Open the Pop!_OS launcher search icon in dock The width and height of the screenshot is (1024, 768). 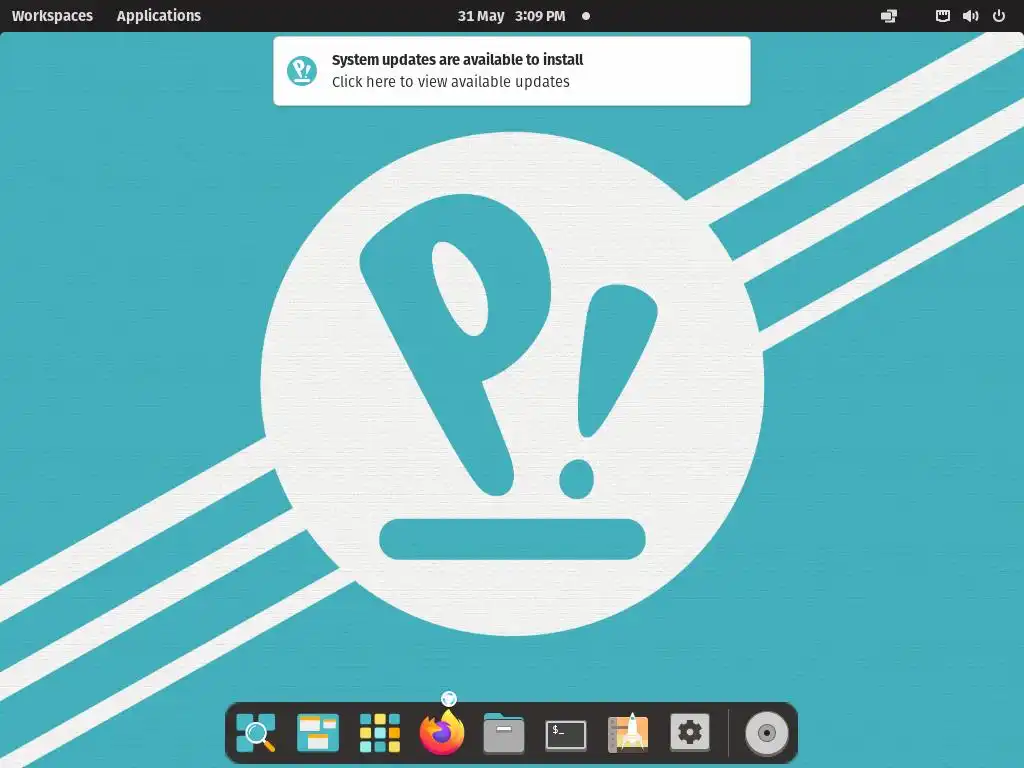coord(255,733)
